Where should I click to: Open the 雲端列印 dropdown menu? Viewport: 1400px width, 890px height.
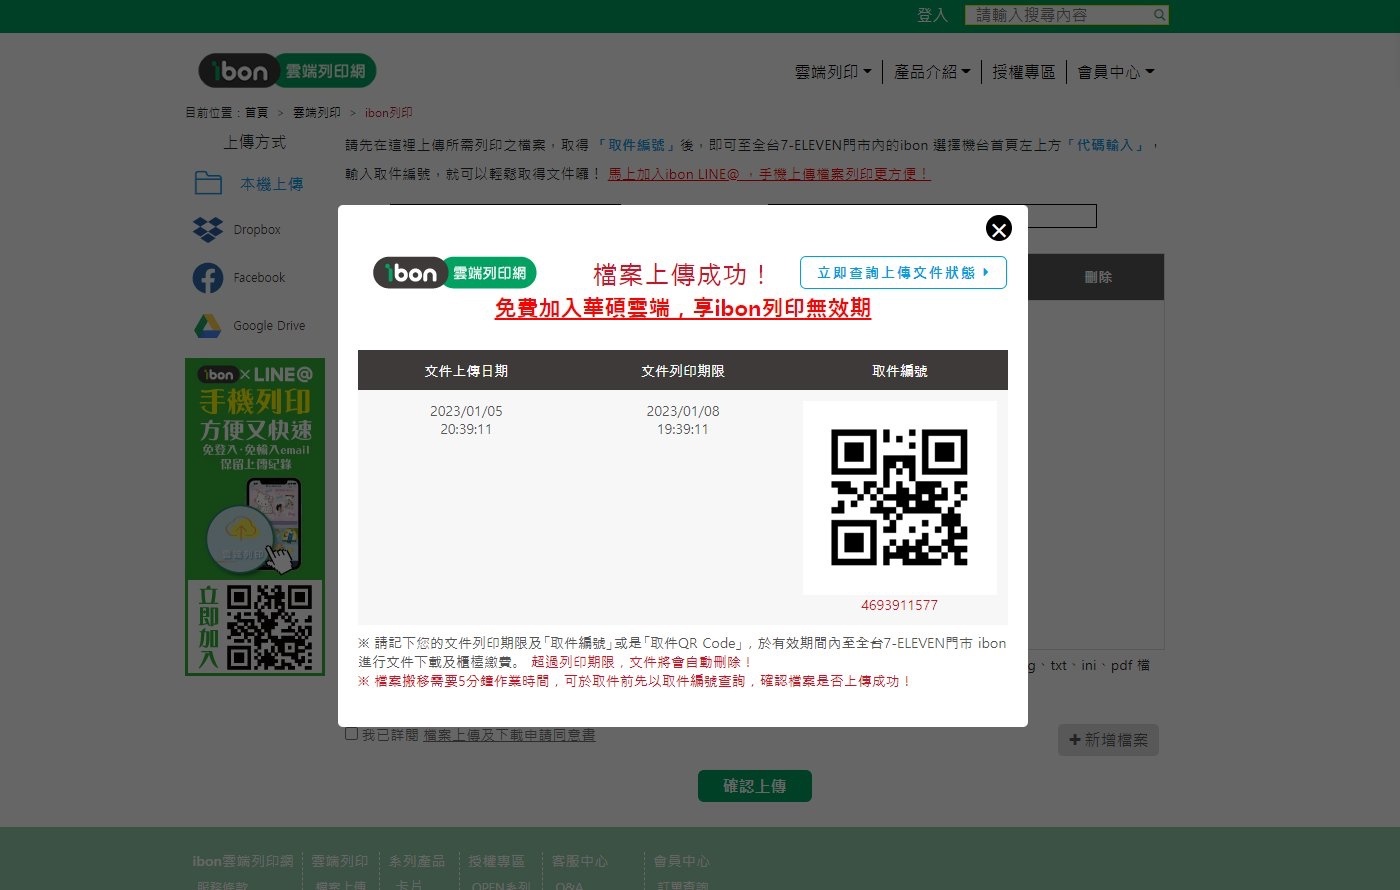pos(833,72)
